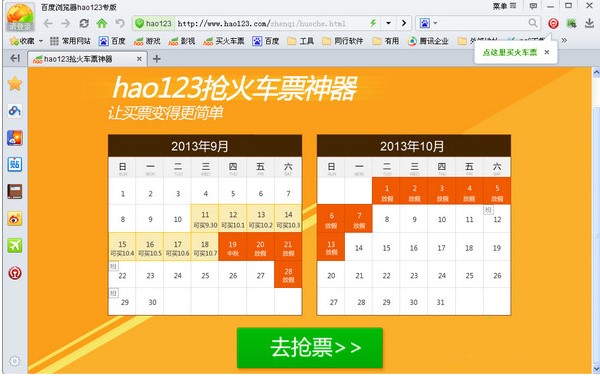The width and height of the screenshot is (600, 376).
Task: Click the scrollbar down arrow
Action: pyautogui.click(x=596, y=369)
